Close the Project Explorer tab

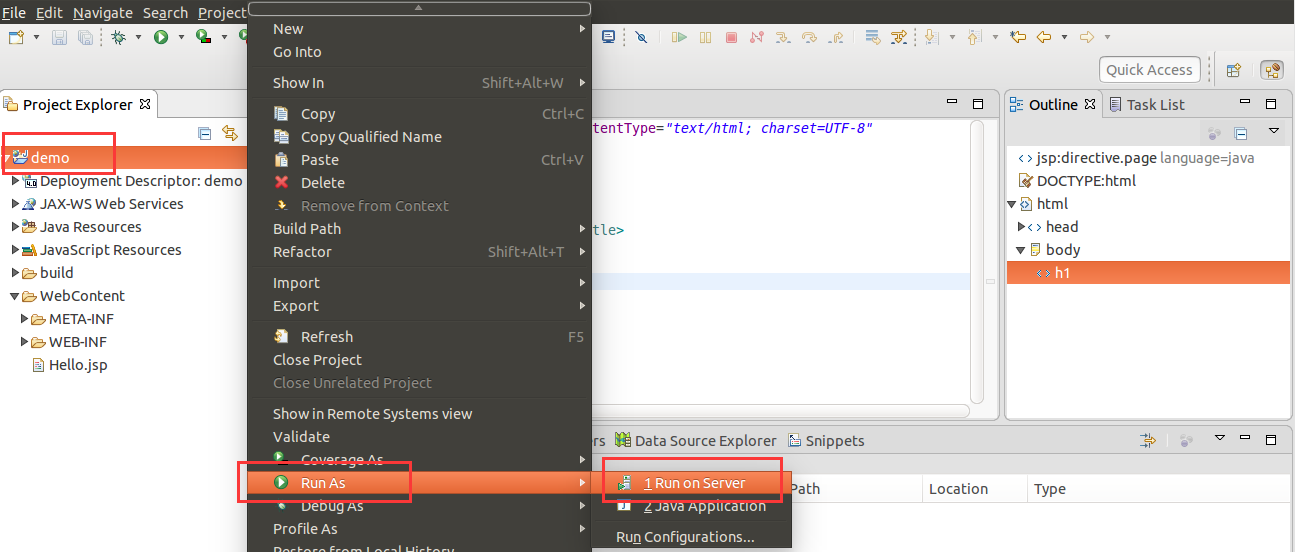point(145,104)
